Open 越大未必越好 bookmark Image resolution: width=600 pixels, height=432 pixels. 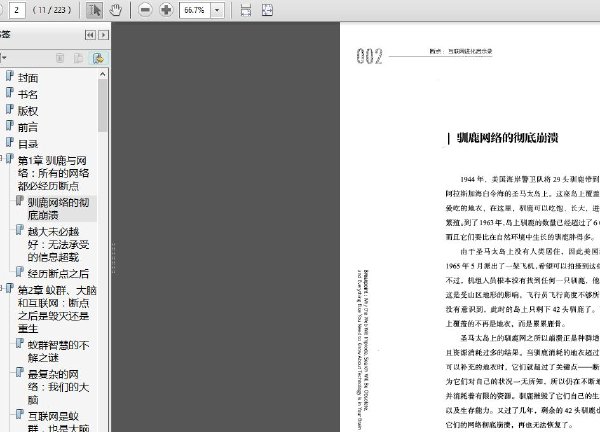tap(58, 244)
